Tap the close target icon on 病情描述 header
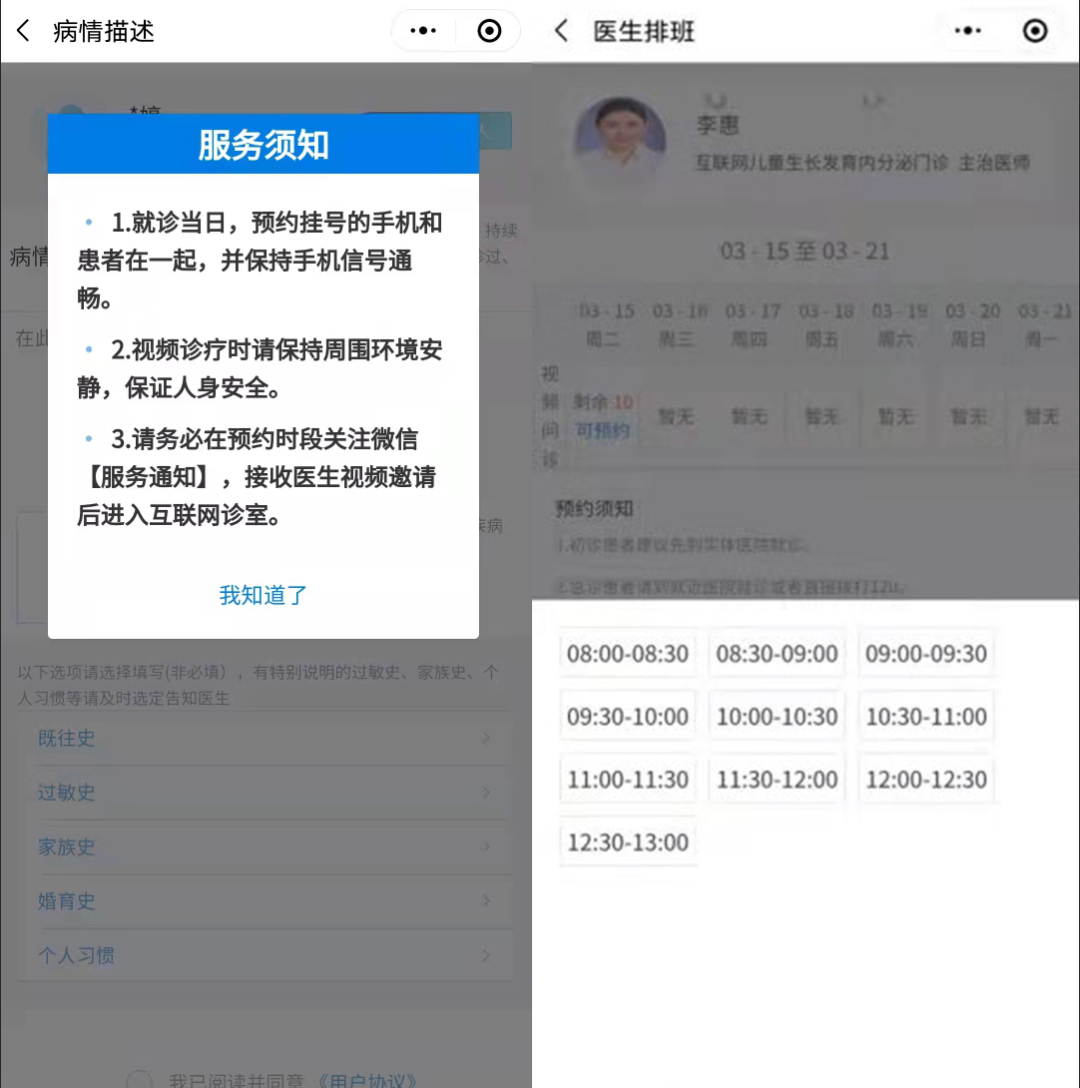The height and width of the screenshot is (1088, 1080). click(x=489, y=31)
